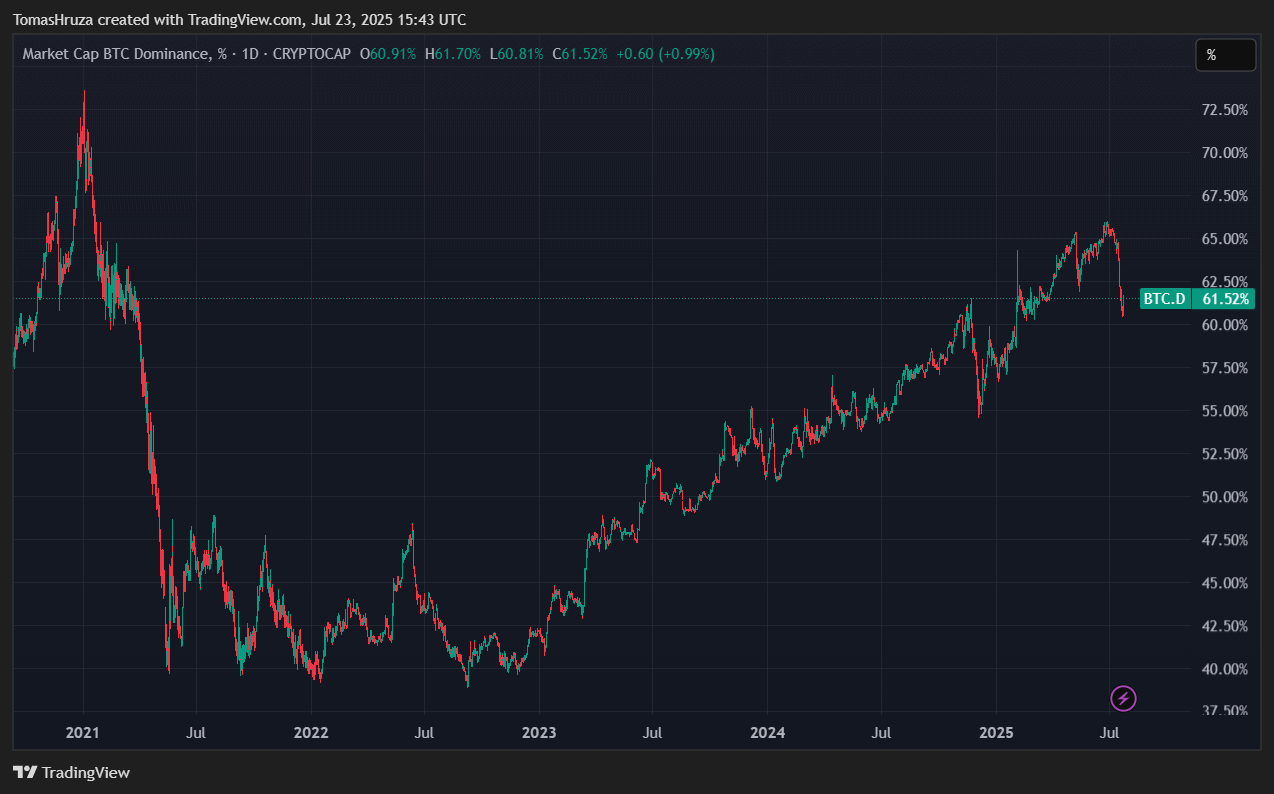The height and width of the screenshot is (794, 1274).
Task: Click the current price label 61.52%
Action: [x=1225, y=299]
